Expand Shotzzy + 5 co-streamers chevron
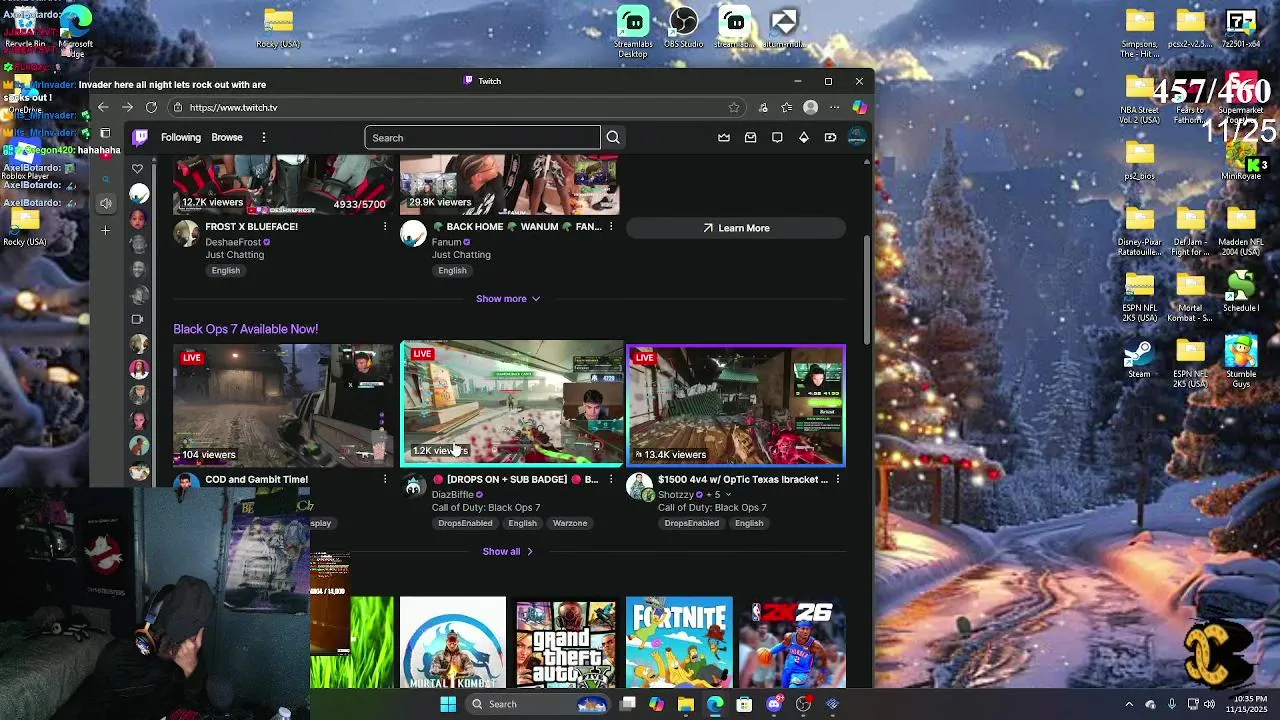1280x720 pixels. click(728, 495)
